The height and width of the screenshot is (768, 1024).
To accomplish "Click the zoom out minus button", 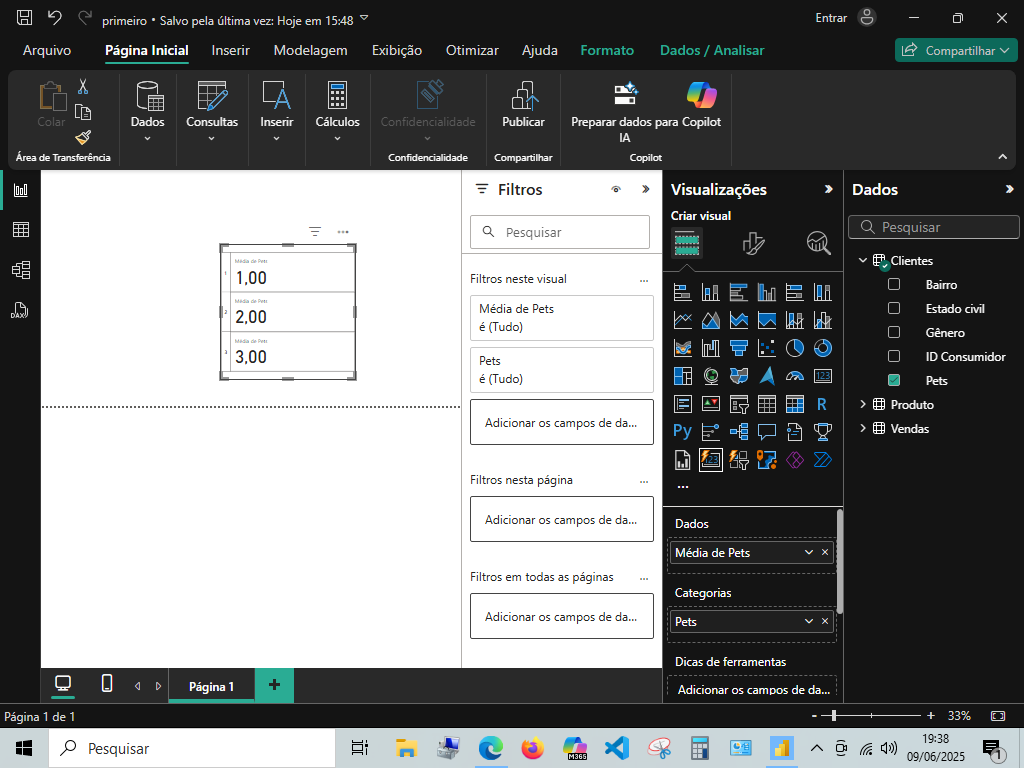I will point(814,716).
